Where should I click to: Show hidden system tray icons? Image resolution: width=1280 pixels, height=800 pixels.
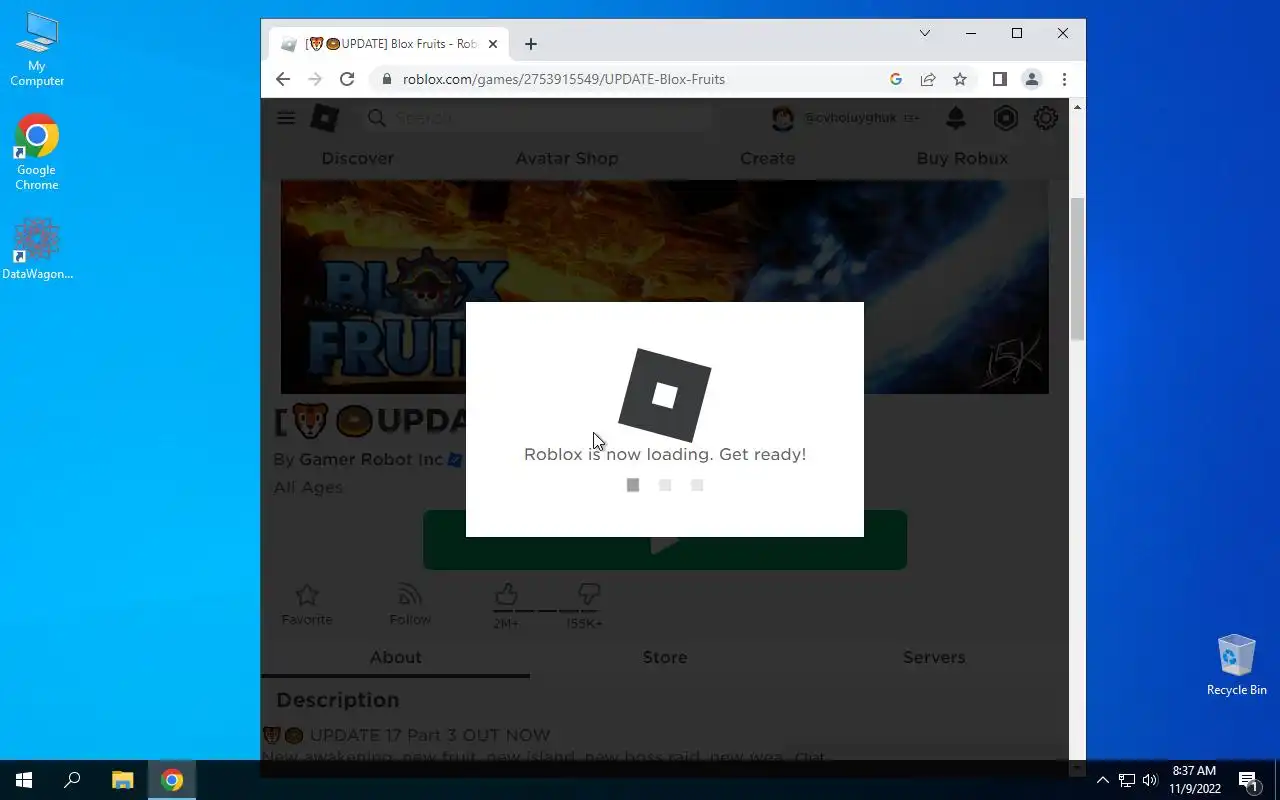click(x=1103, y=780)
